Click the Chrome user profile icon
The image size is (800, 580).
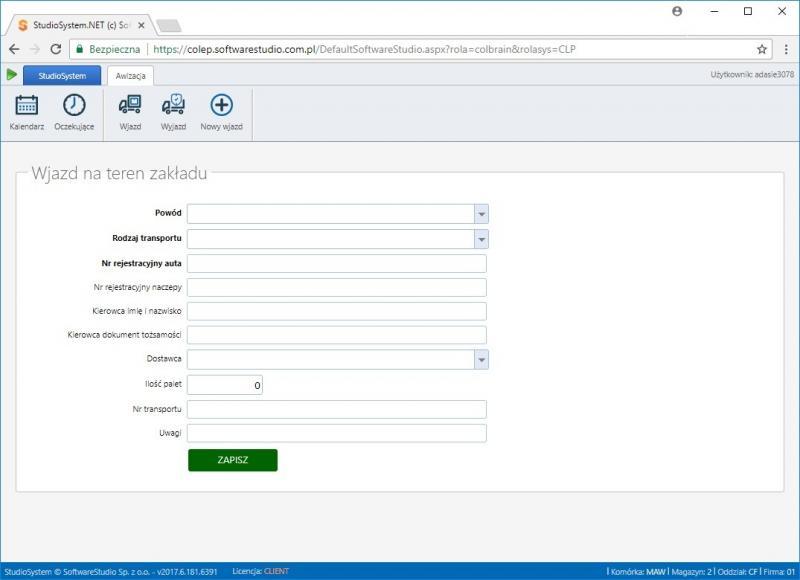tap(677, 11)
